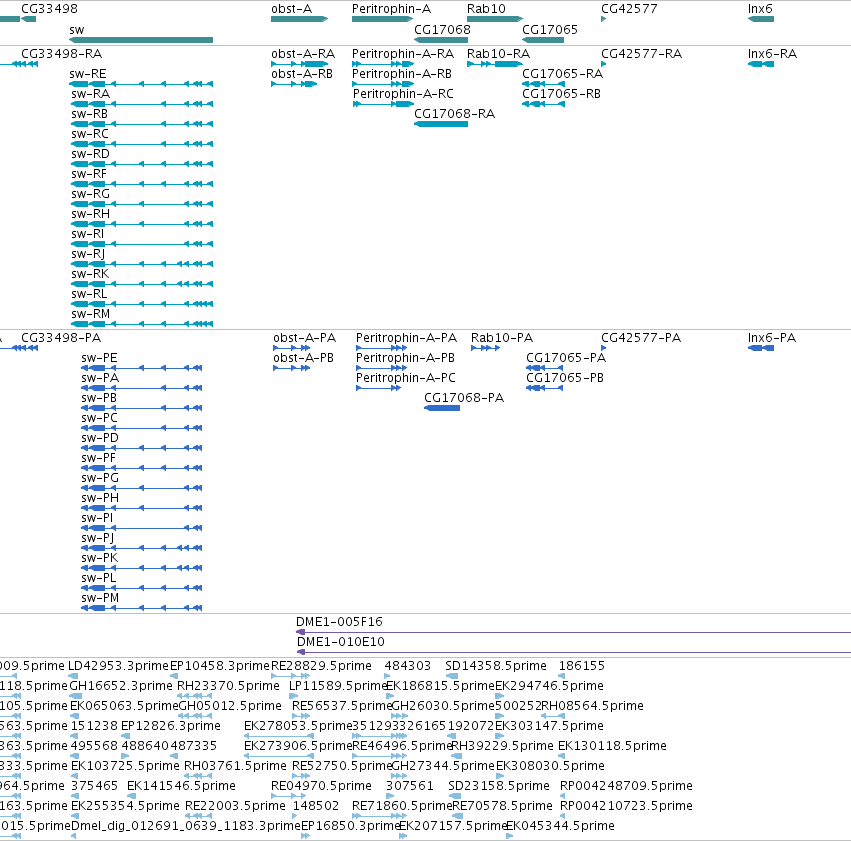Image resolution: width=851 pixels, height=841 pixels.
Task: Click protein Rab10-PA
Action: [x=485, y=348]
